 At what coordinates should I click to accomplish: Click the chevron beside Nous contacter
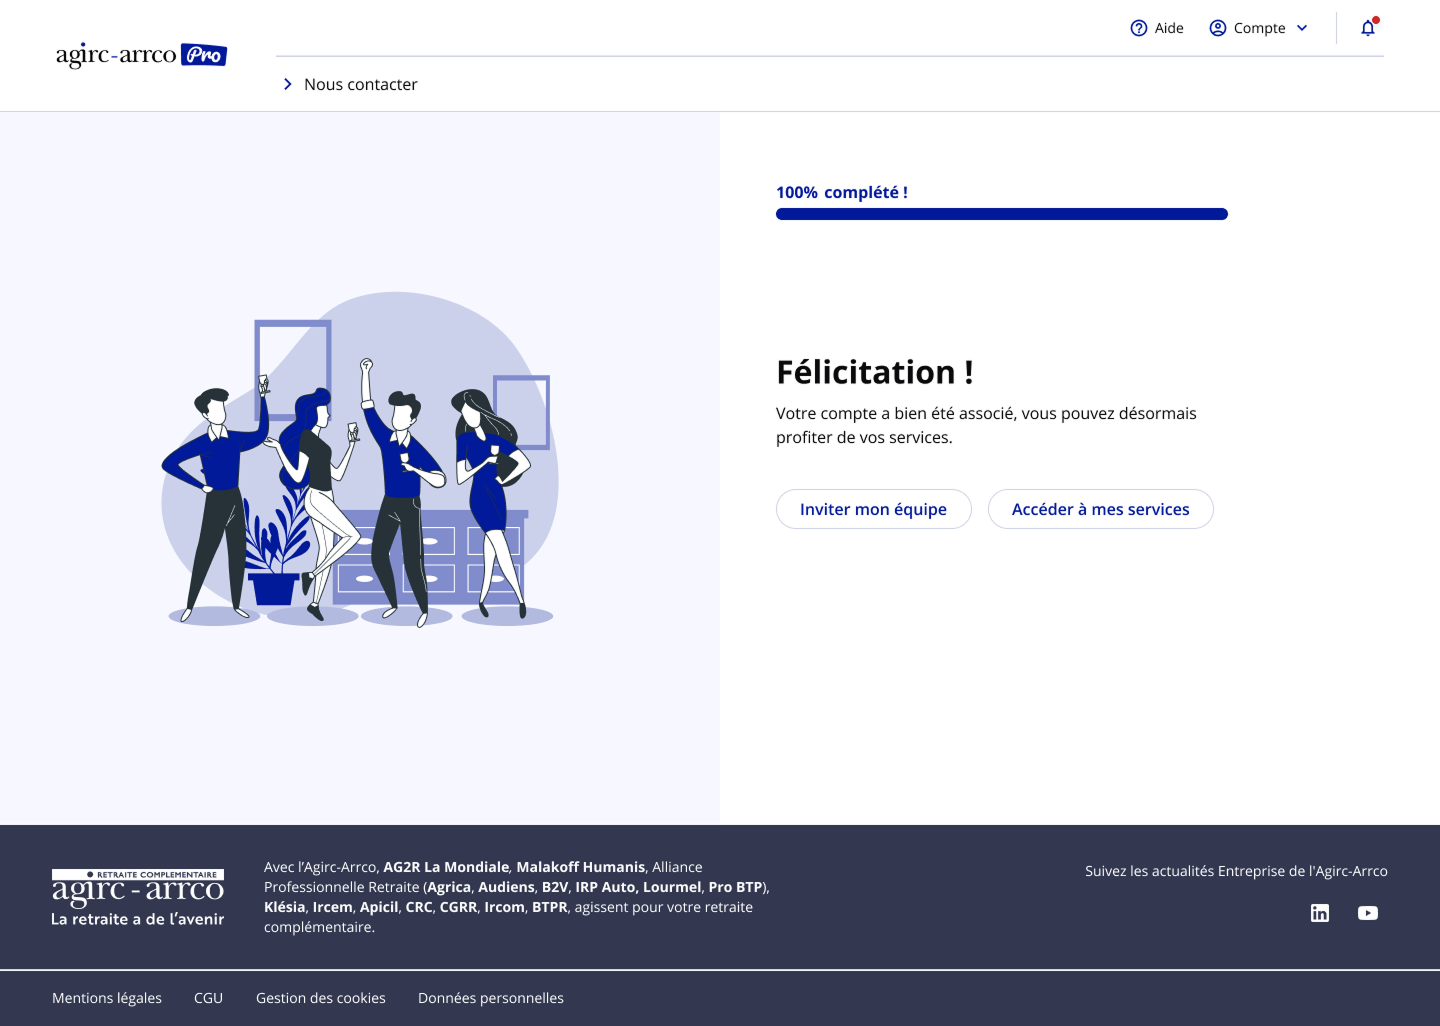click(x=288, y=84)
